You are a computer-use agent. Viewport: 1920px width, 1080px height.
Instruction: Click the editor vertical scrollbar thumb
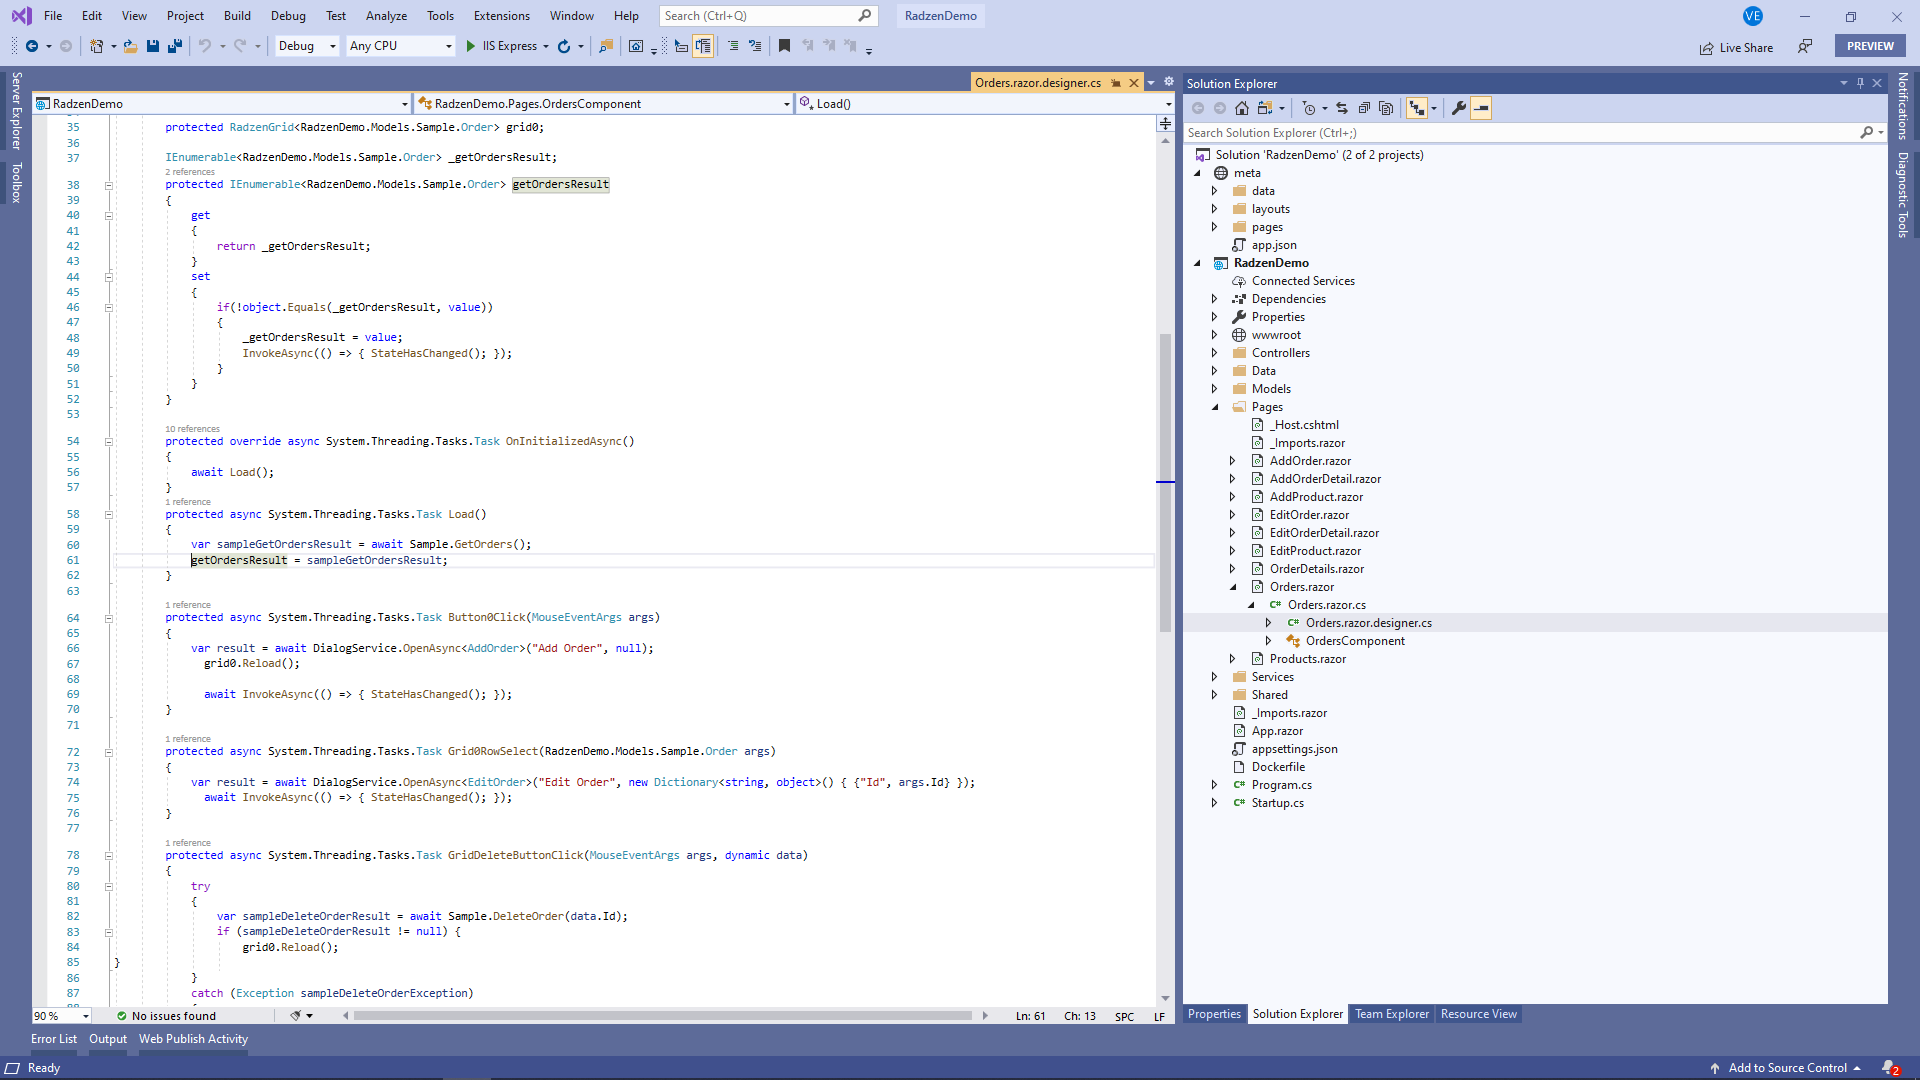[1165, 482]
